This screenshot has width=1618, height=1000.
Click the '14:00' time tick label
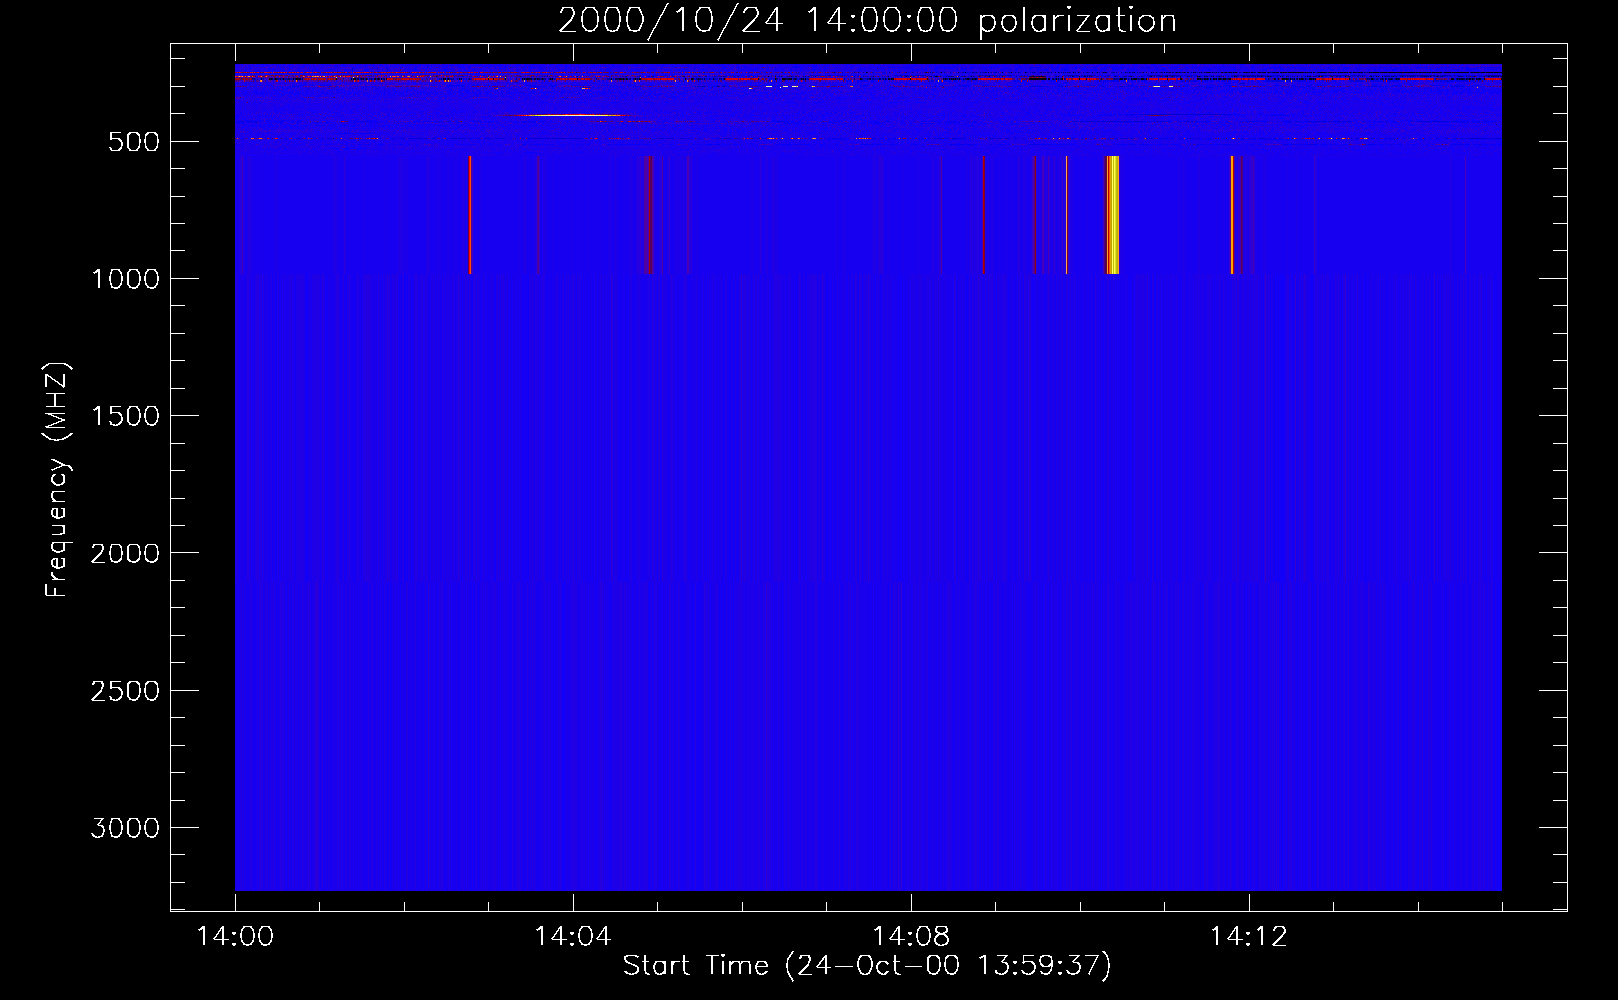tap(235, 937)
